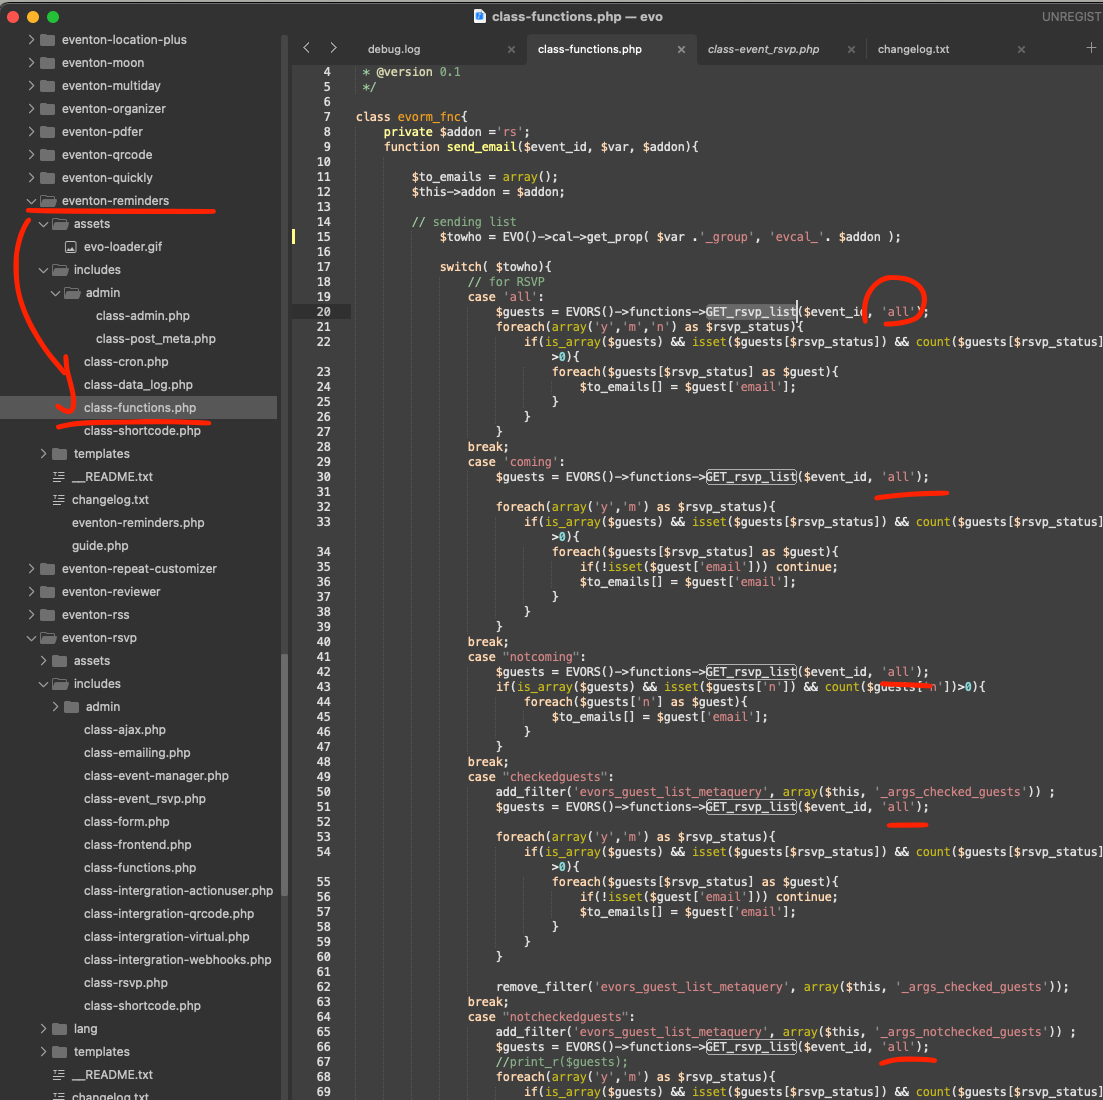Expand admin folder under eventon-rsvp includes

tap(55, 707)
